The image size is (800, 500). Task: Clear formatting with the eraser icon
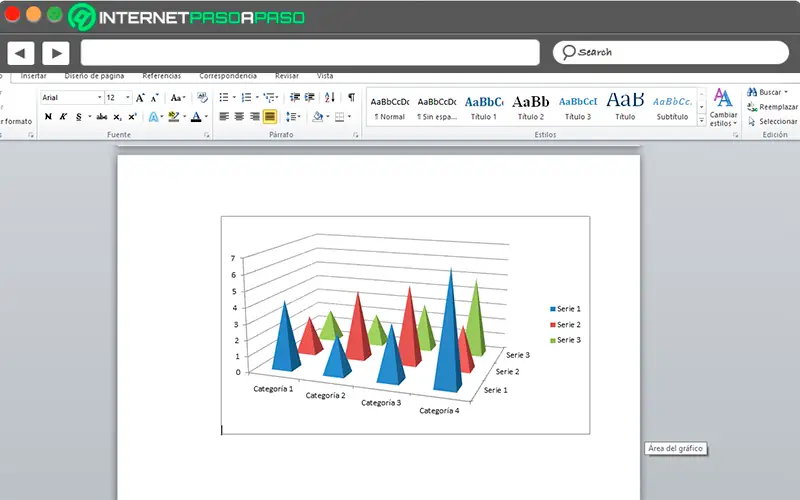[202, 97]
